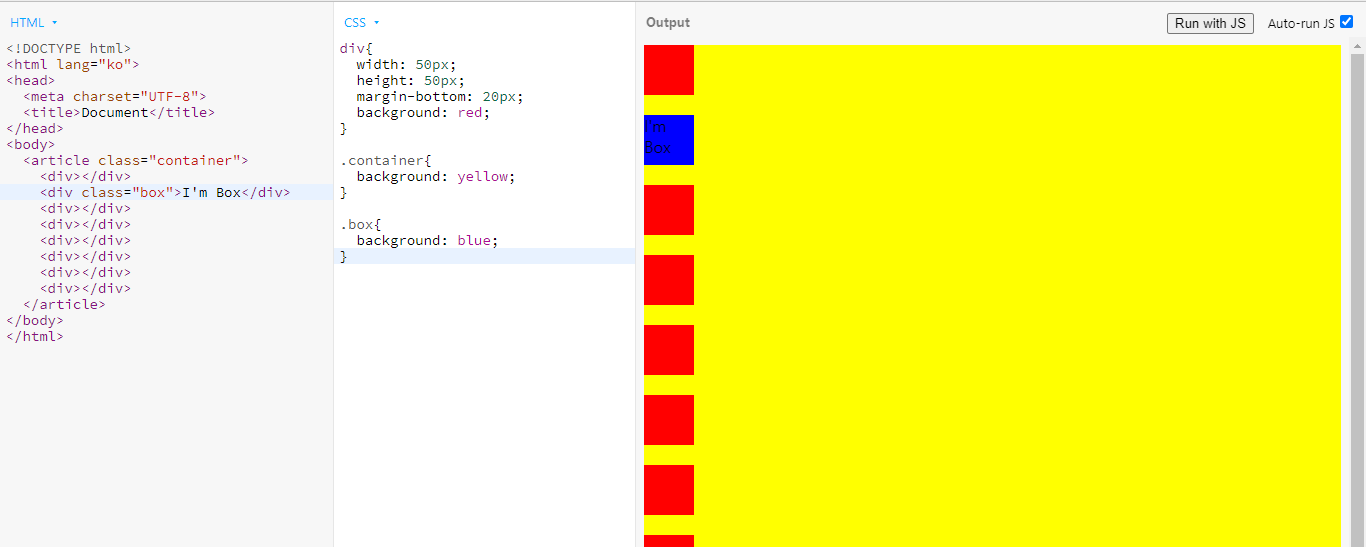This screenshot has width=1366, height=547.
Task: Click the opening '<head>' tag line
Action: pos(31,80)
